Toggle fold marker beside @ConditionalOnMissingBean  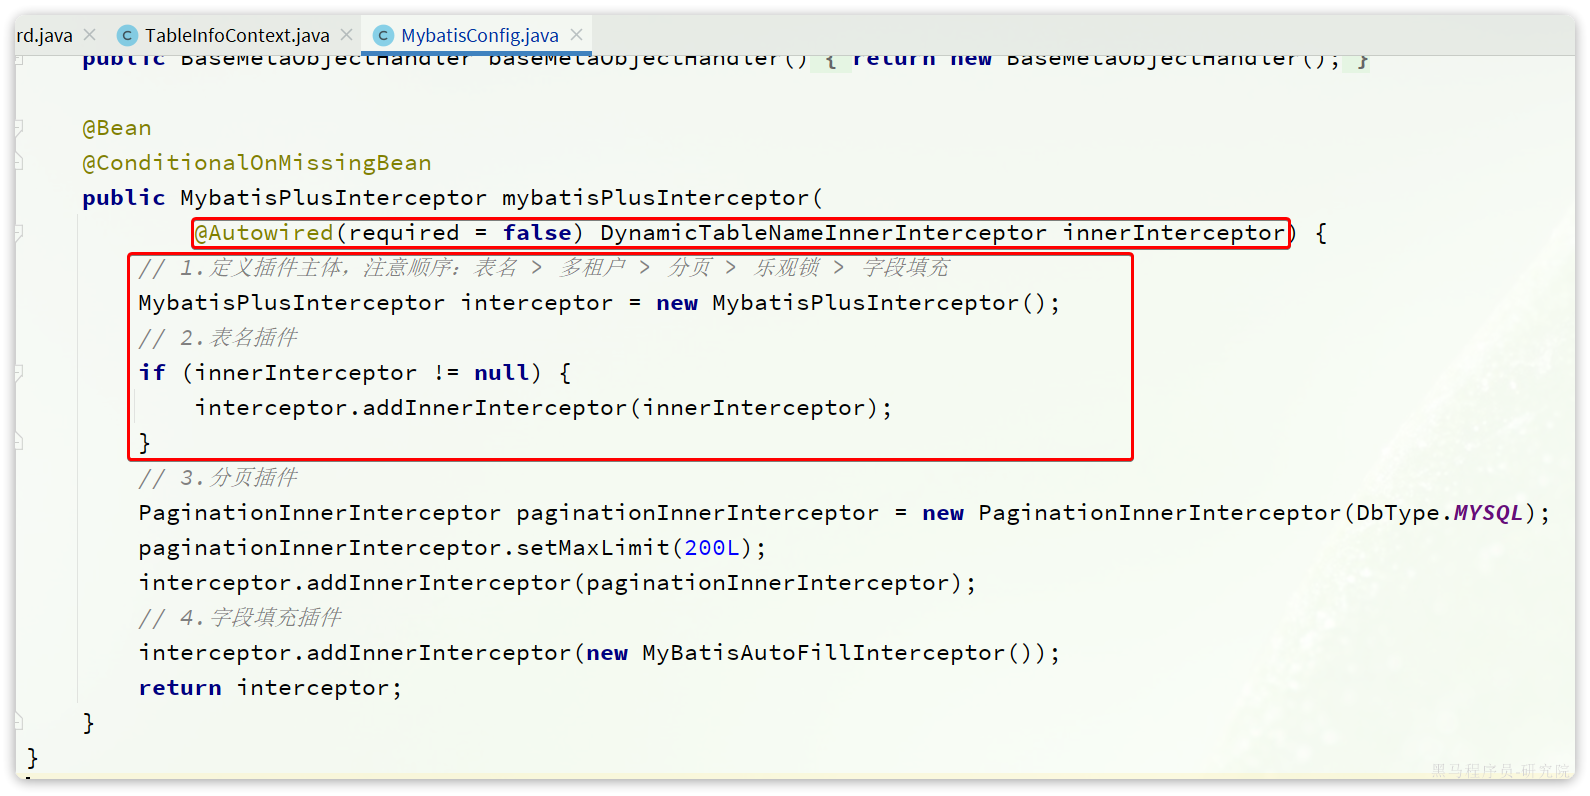click(18, 161)
